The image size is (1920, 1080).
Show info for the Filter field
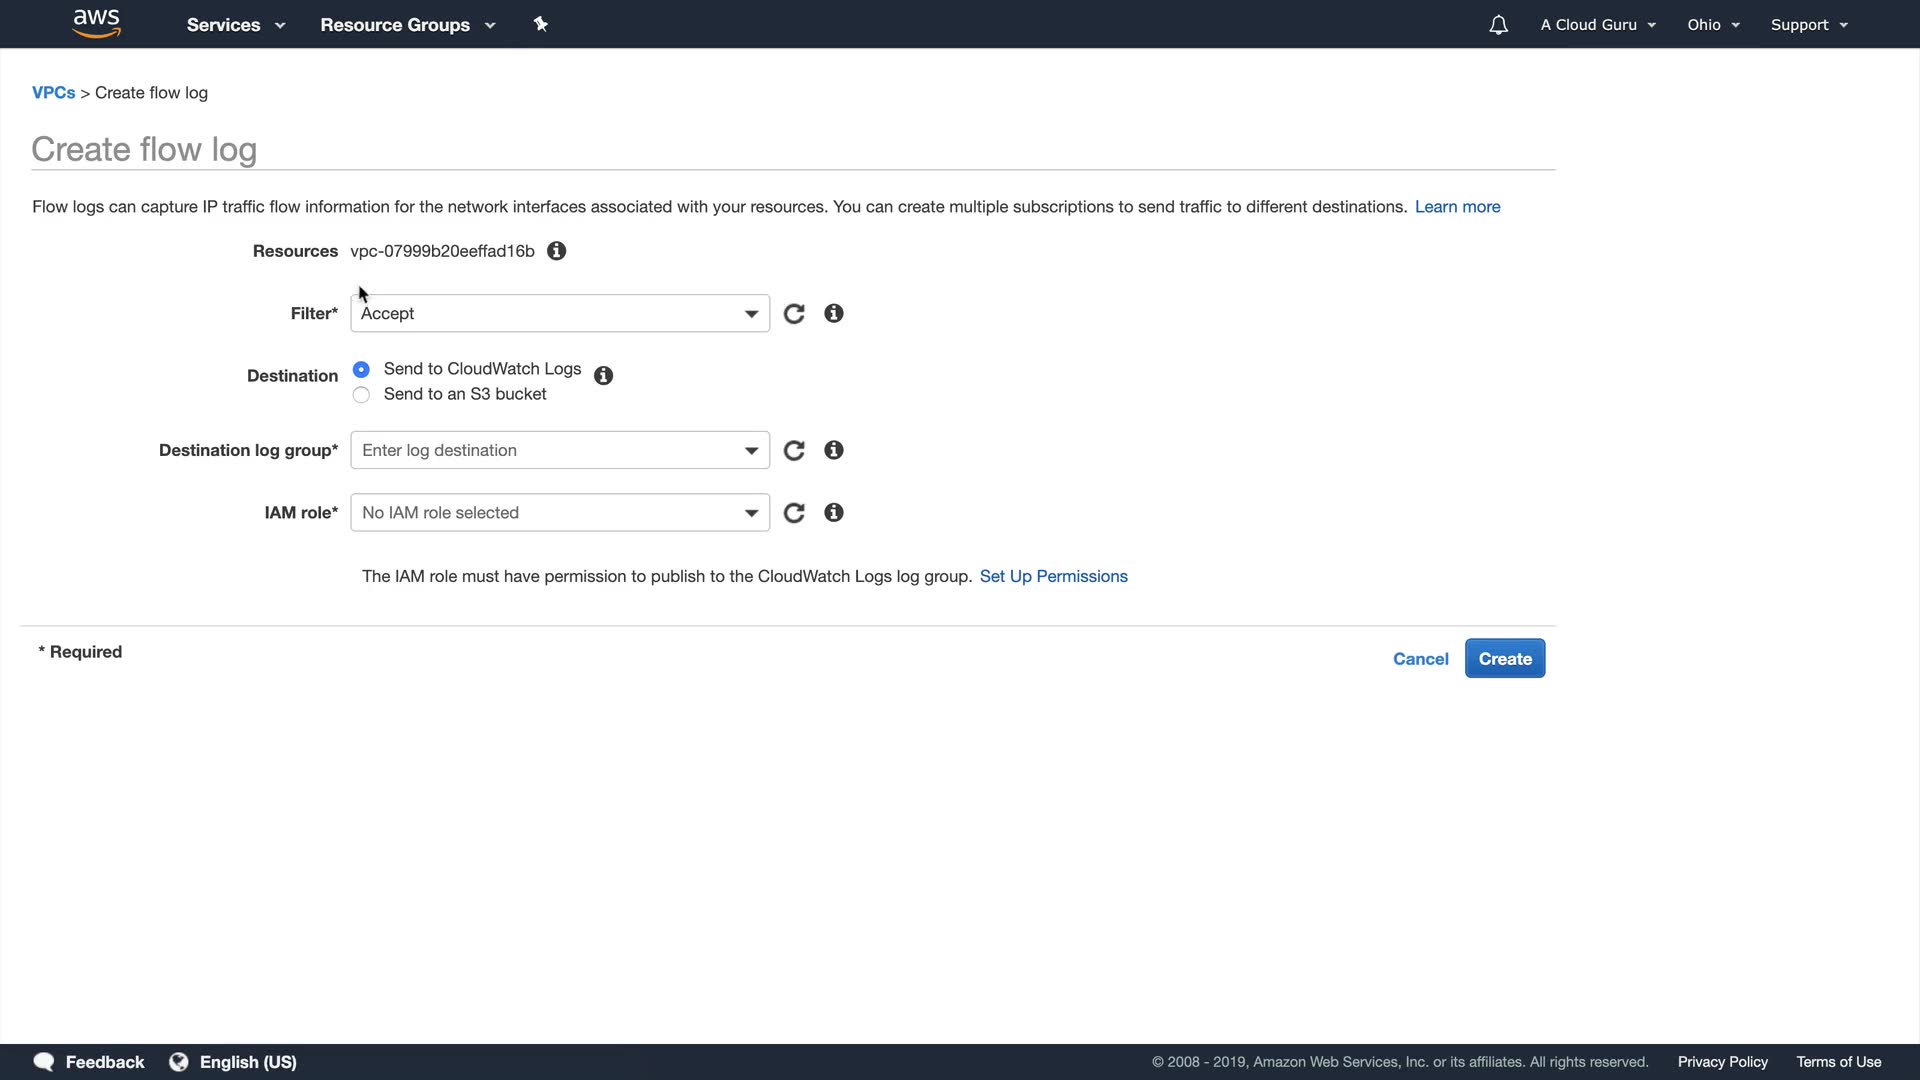click(834, 314)
